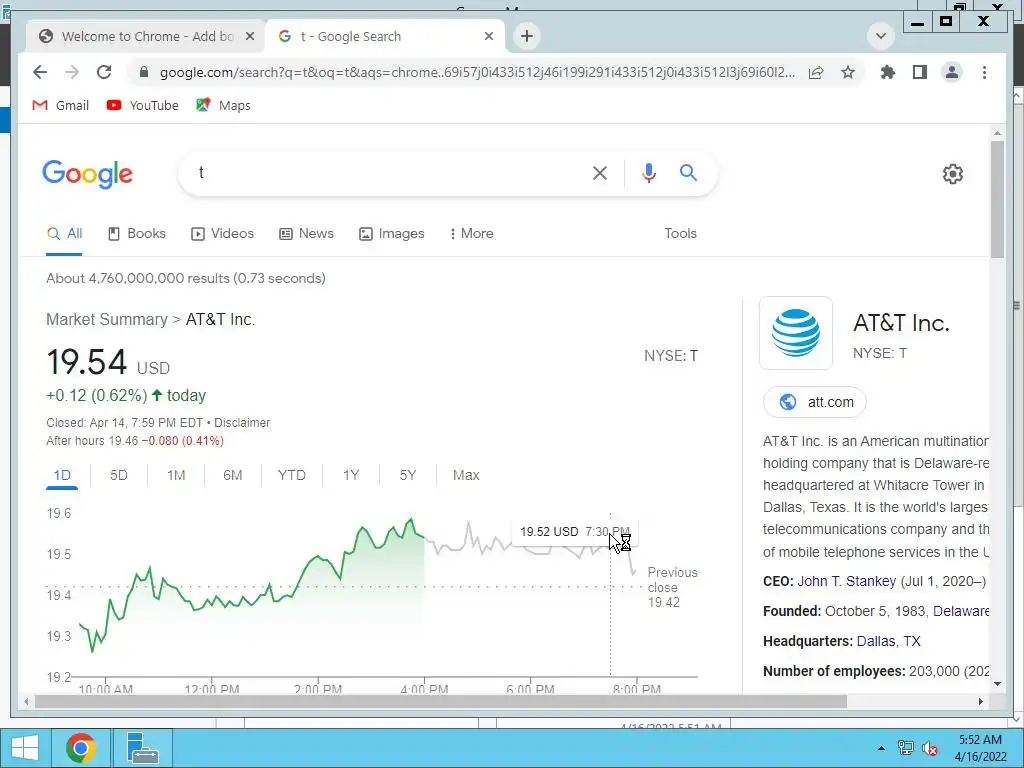Switch to News results

[x=306, y=234]
